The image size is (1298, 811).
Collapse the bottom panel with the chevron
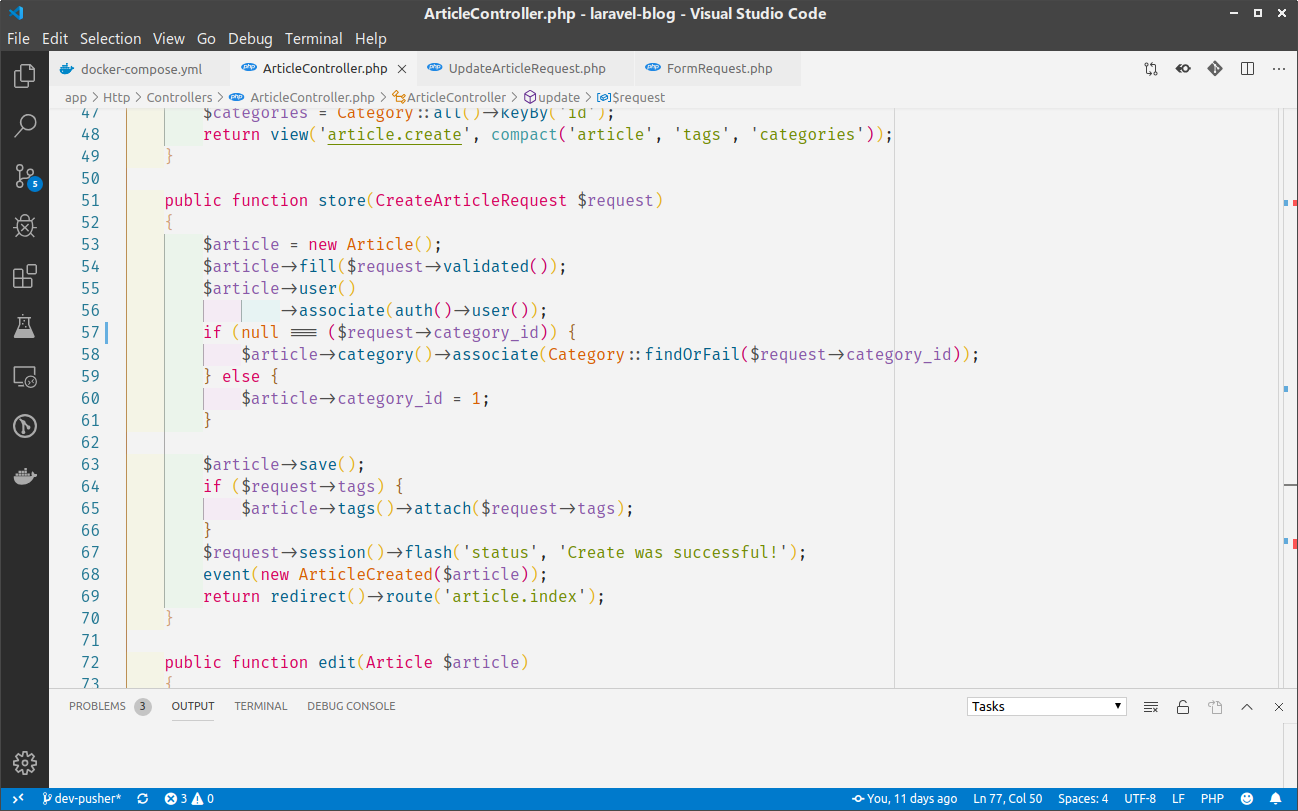(1247, 707)
